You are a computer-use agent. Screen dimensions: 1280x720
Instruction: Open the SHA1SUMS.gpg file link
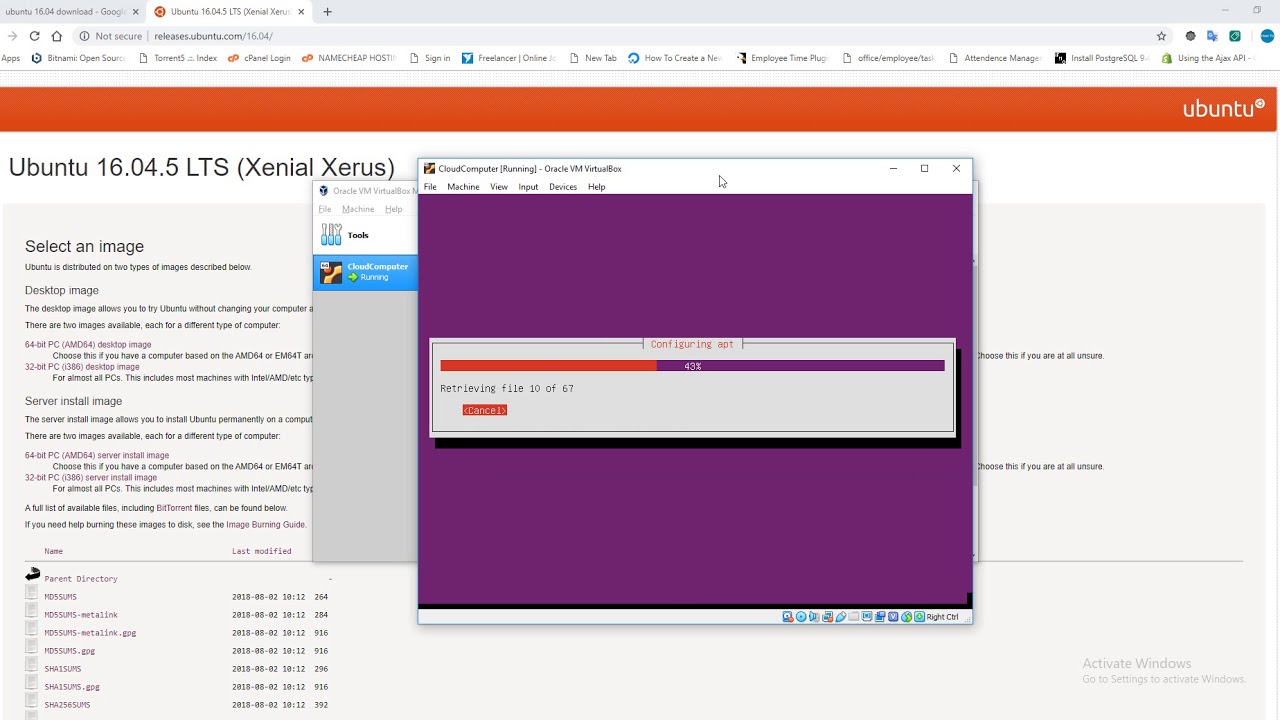pos(72,687)
